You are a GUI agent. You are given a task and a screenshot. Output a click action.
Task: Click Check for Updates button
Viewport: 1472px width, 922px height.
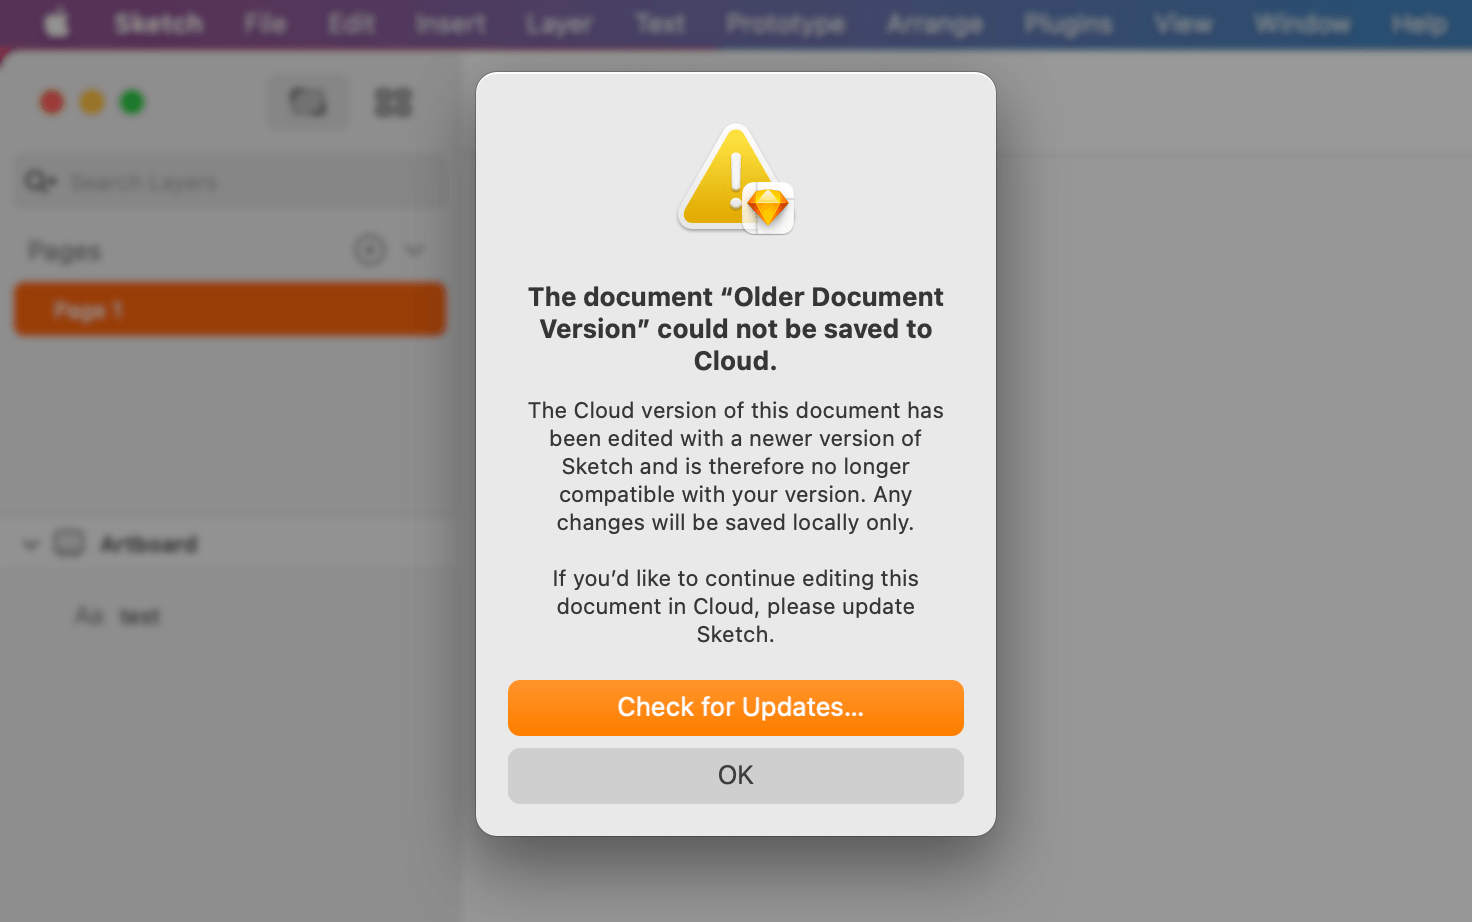(x=735, y=707)
